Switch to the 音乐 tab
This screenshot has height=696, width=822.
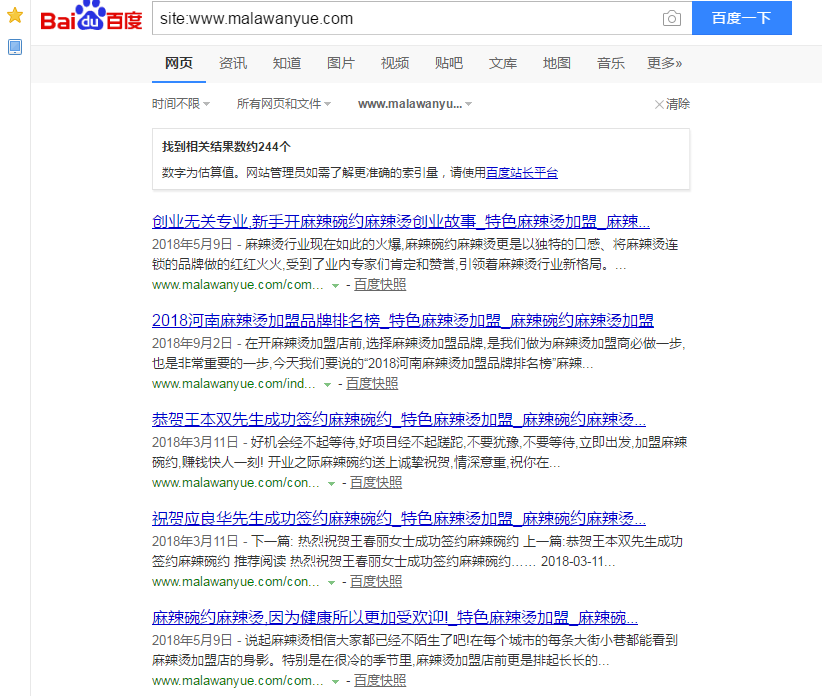tap(610, 62)
